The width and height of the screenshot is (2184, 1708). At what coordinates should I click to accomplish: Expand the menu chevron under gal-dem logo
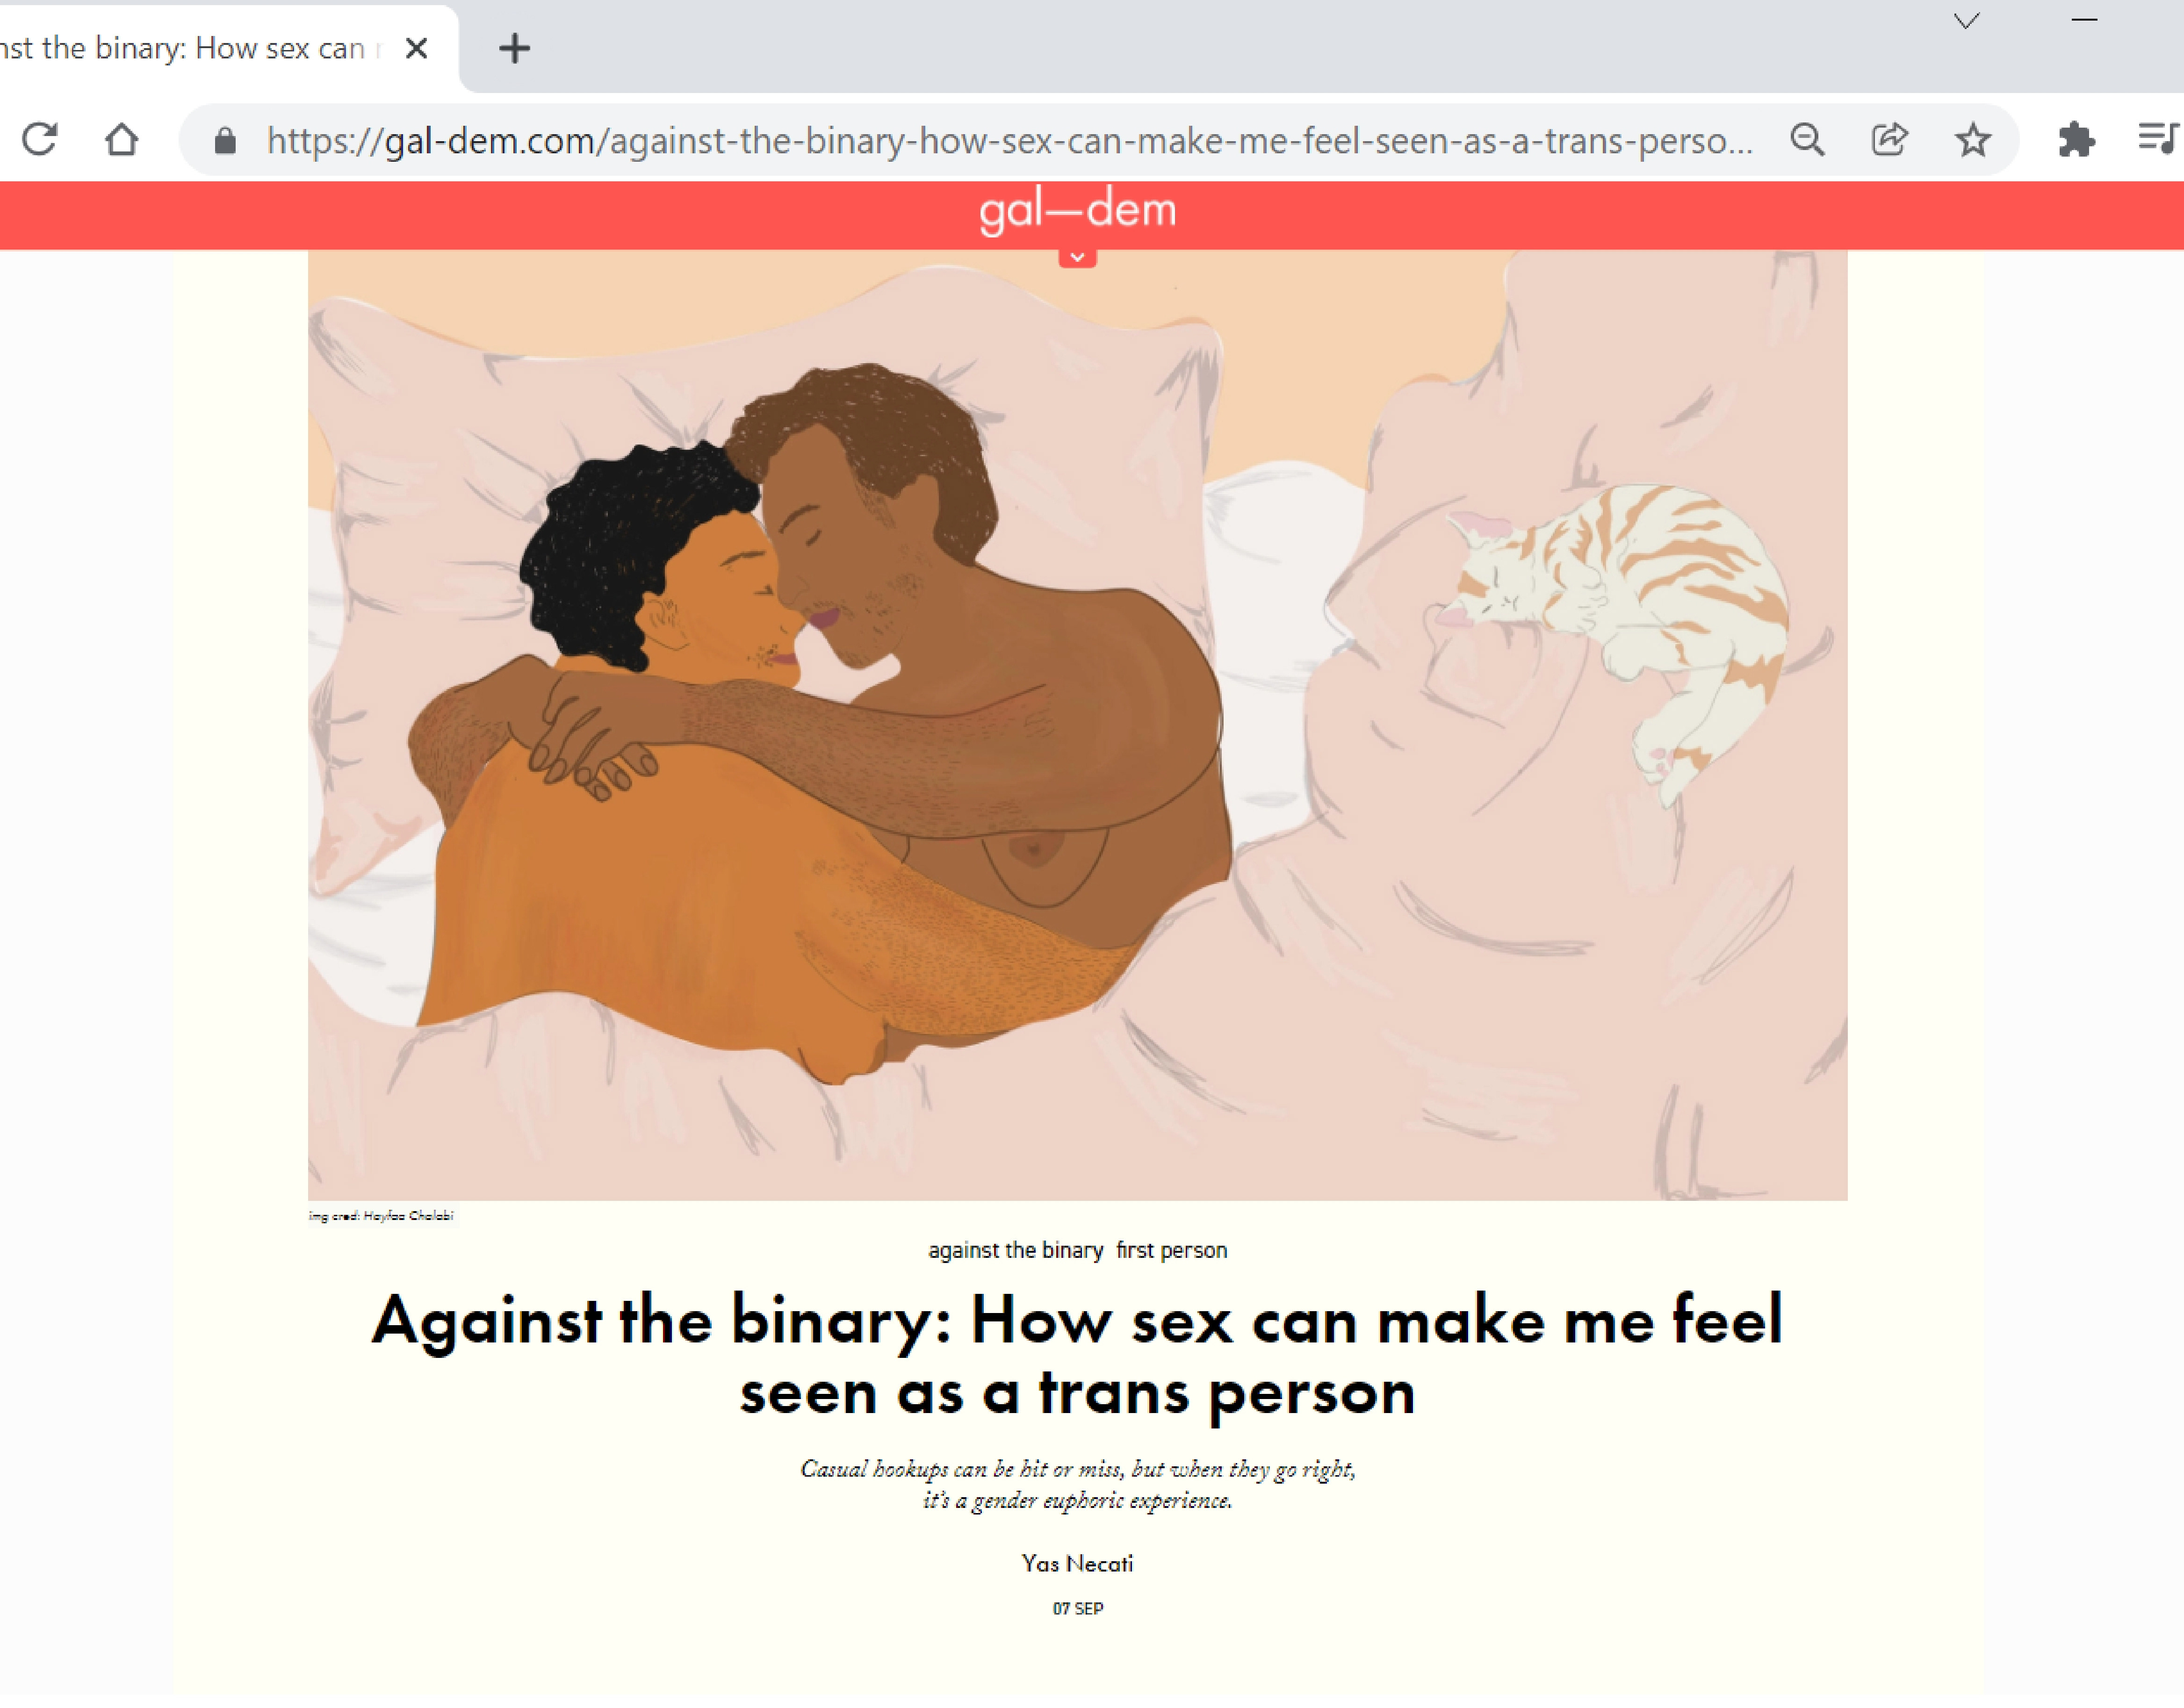1077,257
